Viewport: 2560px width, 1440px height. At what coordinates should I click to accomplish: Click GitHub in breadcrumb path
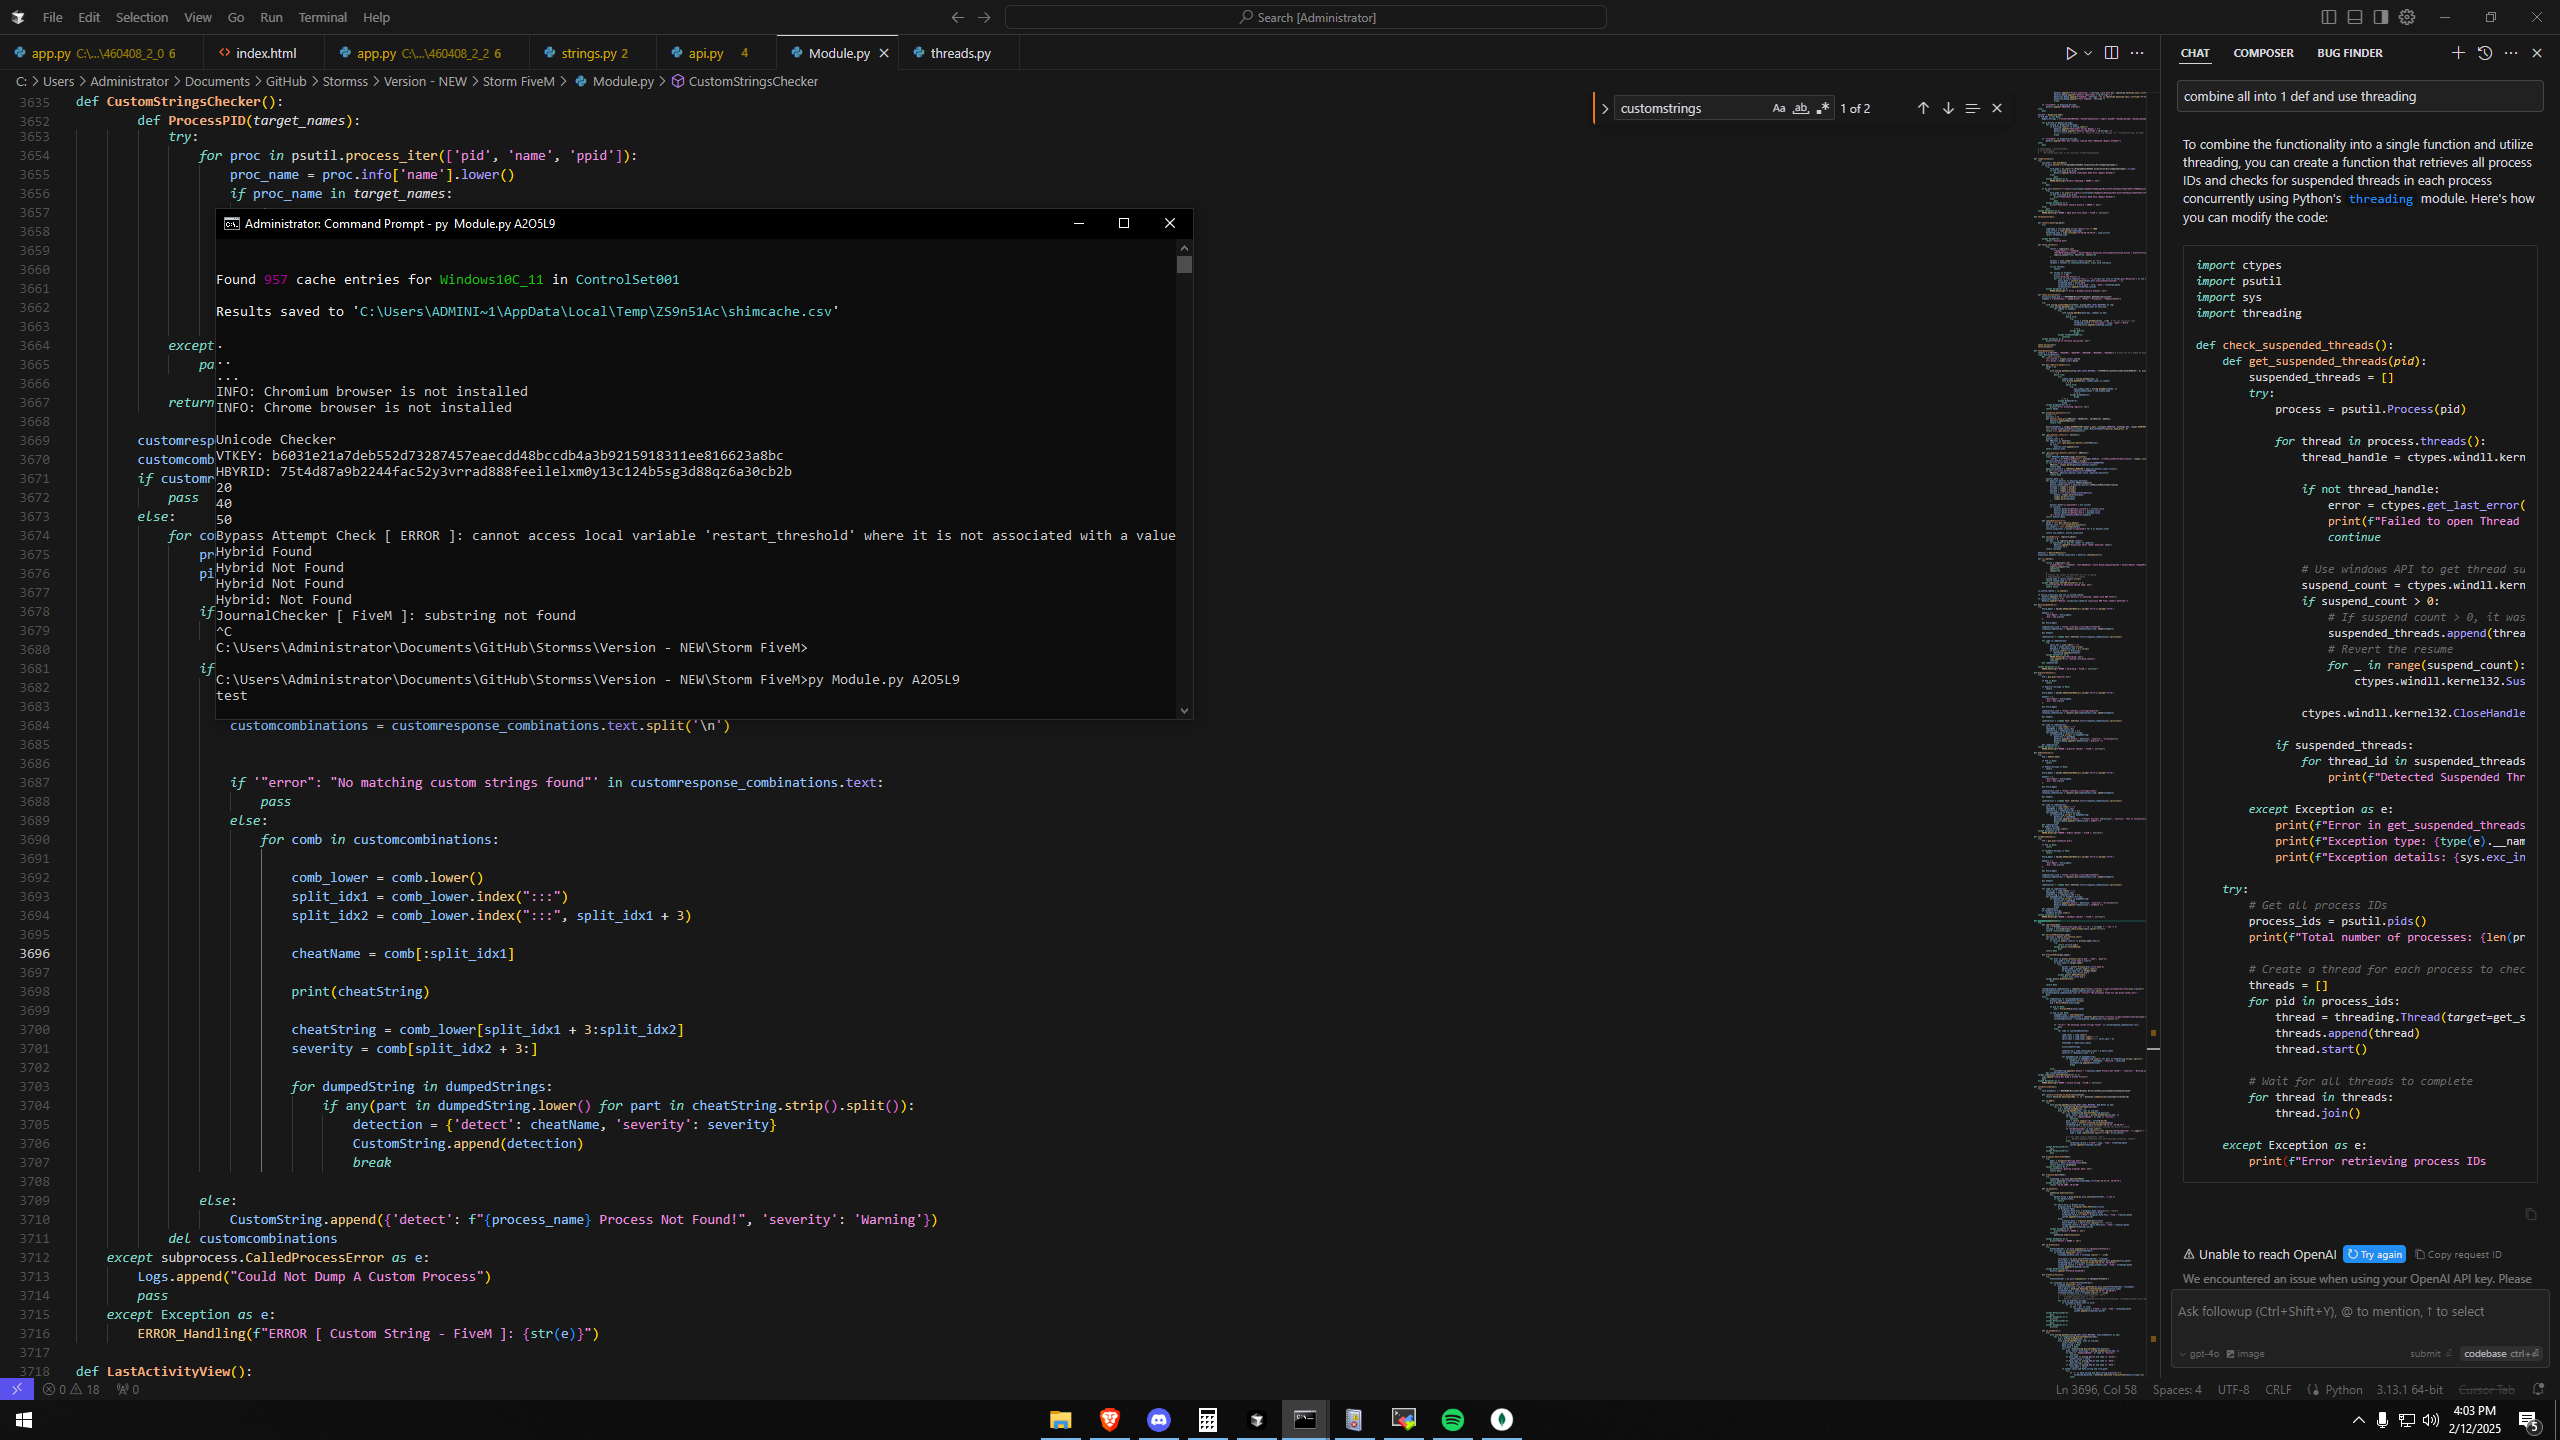(x=286, y=81)
